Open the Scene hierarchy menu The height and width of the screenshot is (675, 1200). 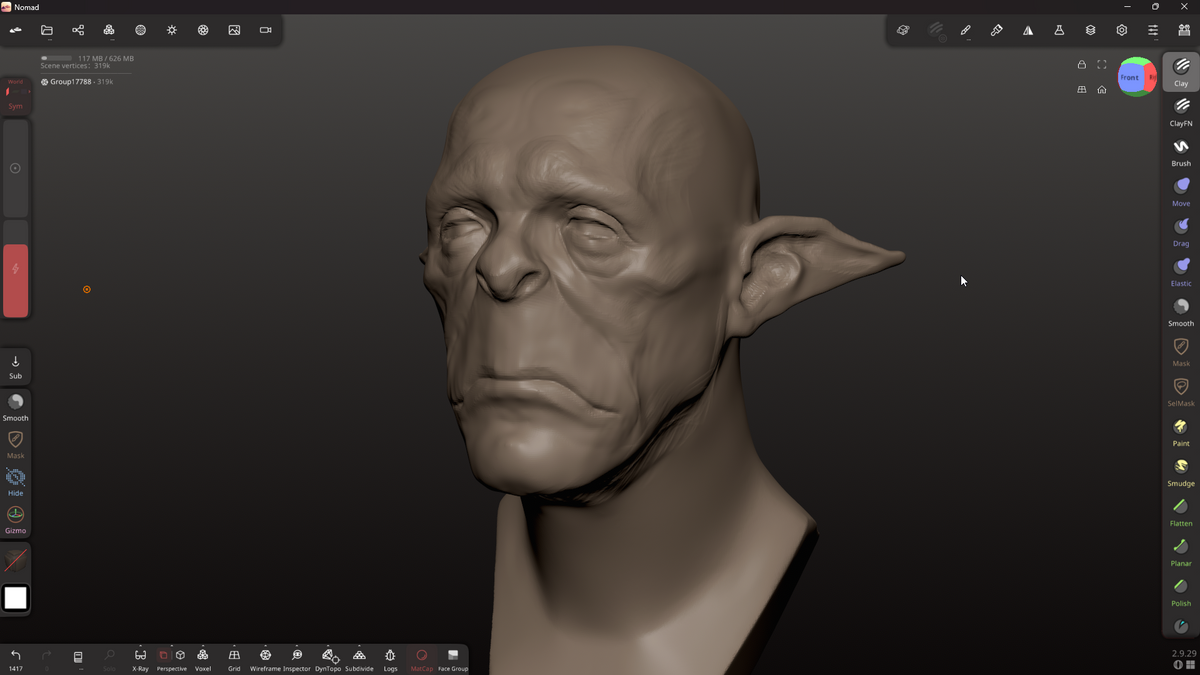[x=78, y=30]
